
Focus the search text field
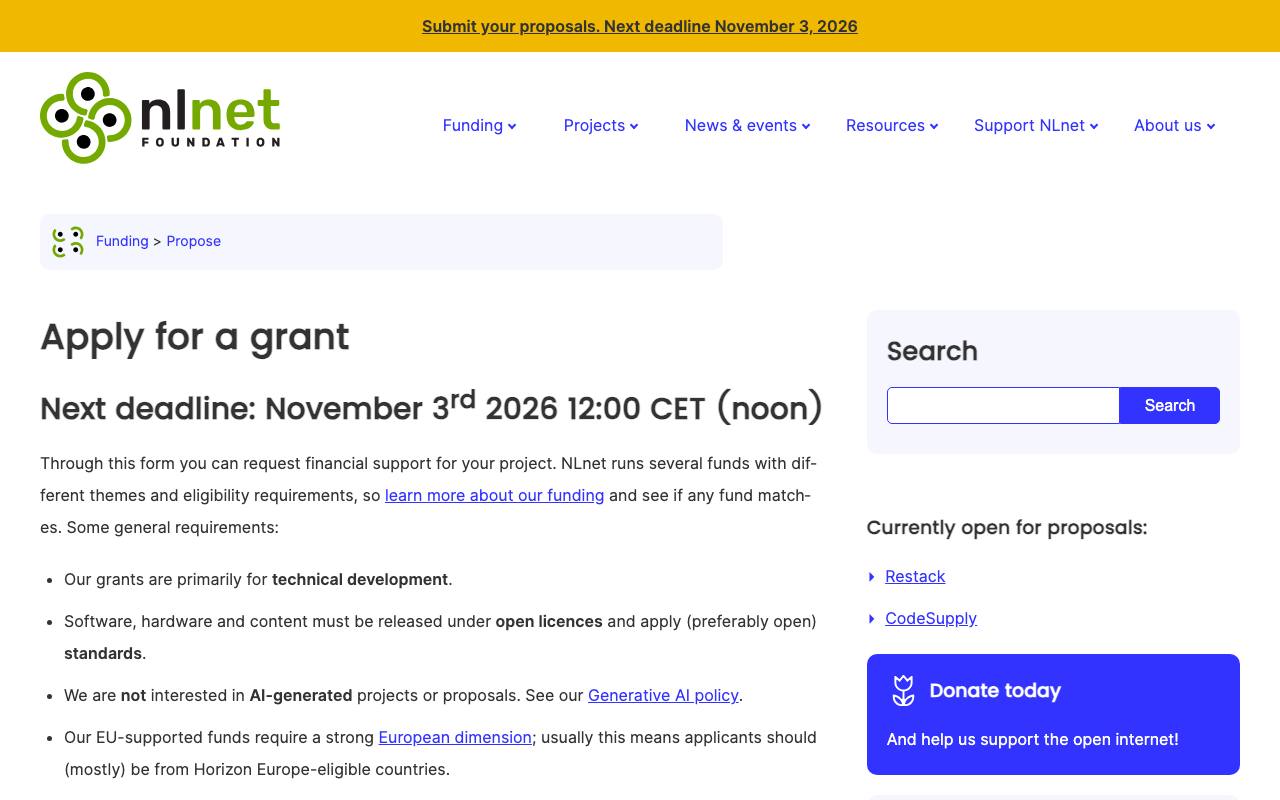(x=1003, y=405)
